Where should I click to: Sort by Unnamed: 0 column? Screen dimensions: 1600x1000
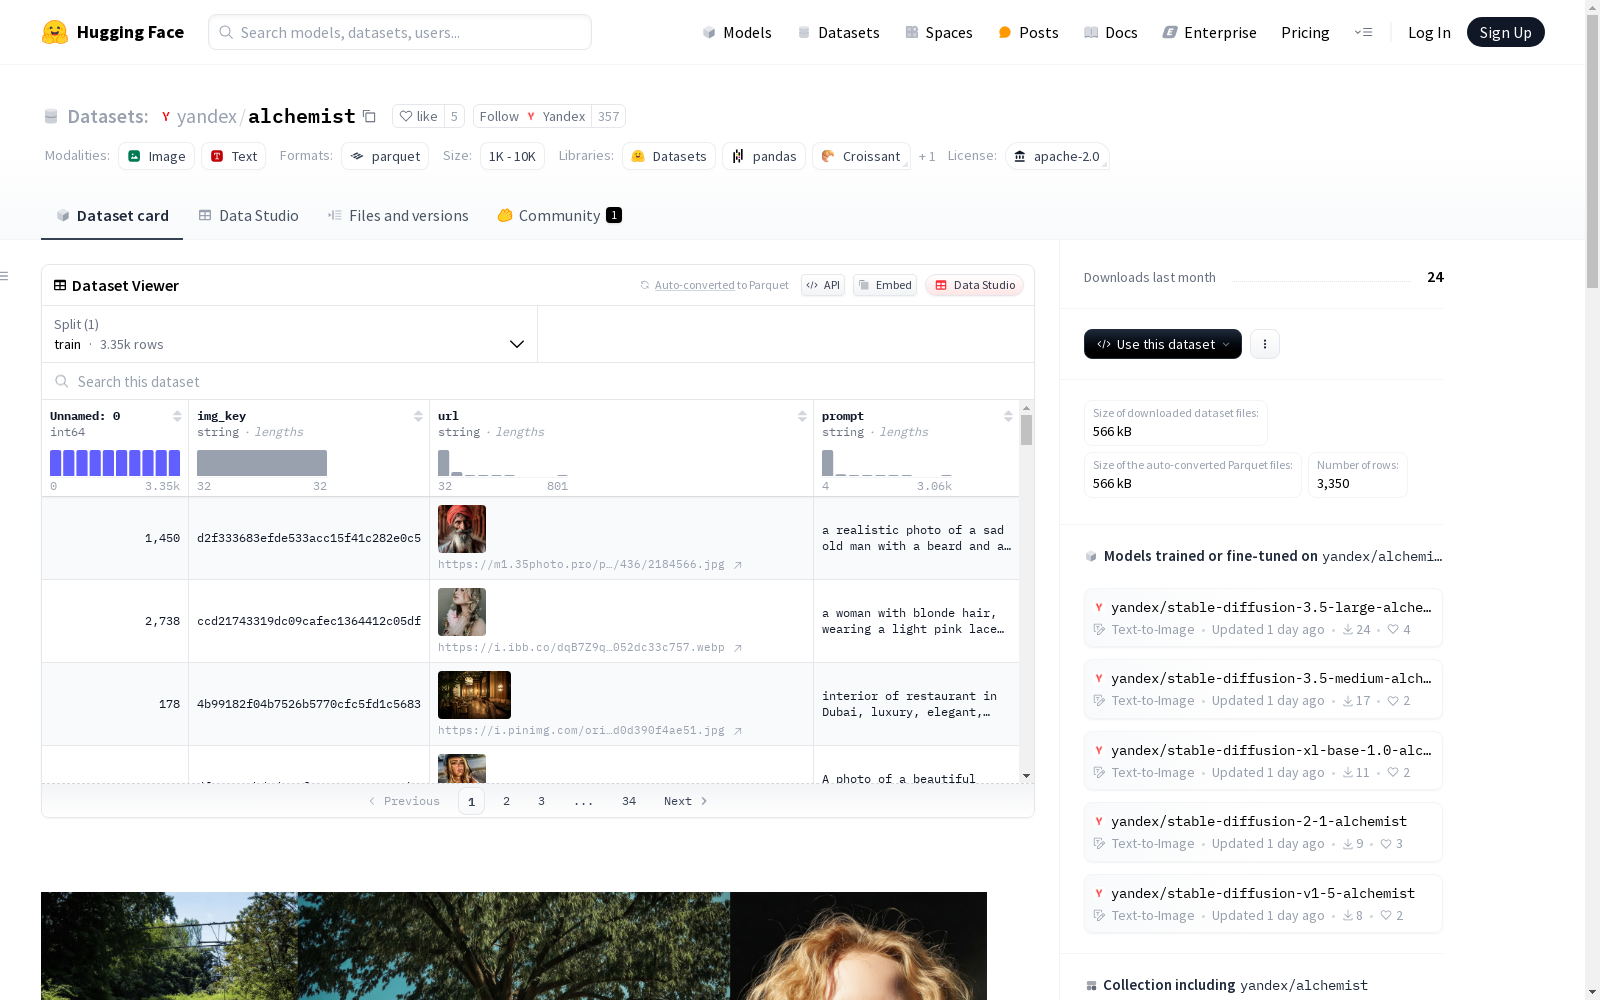[x=177, y=416]
